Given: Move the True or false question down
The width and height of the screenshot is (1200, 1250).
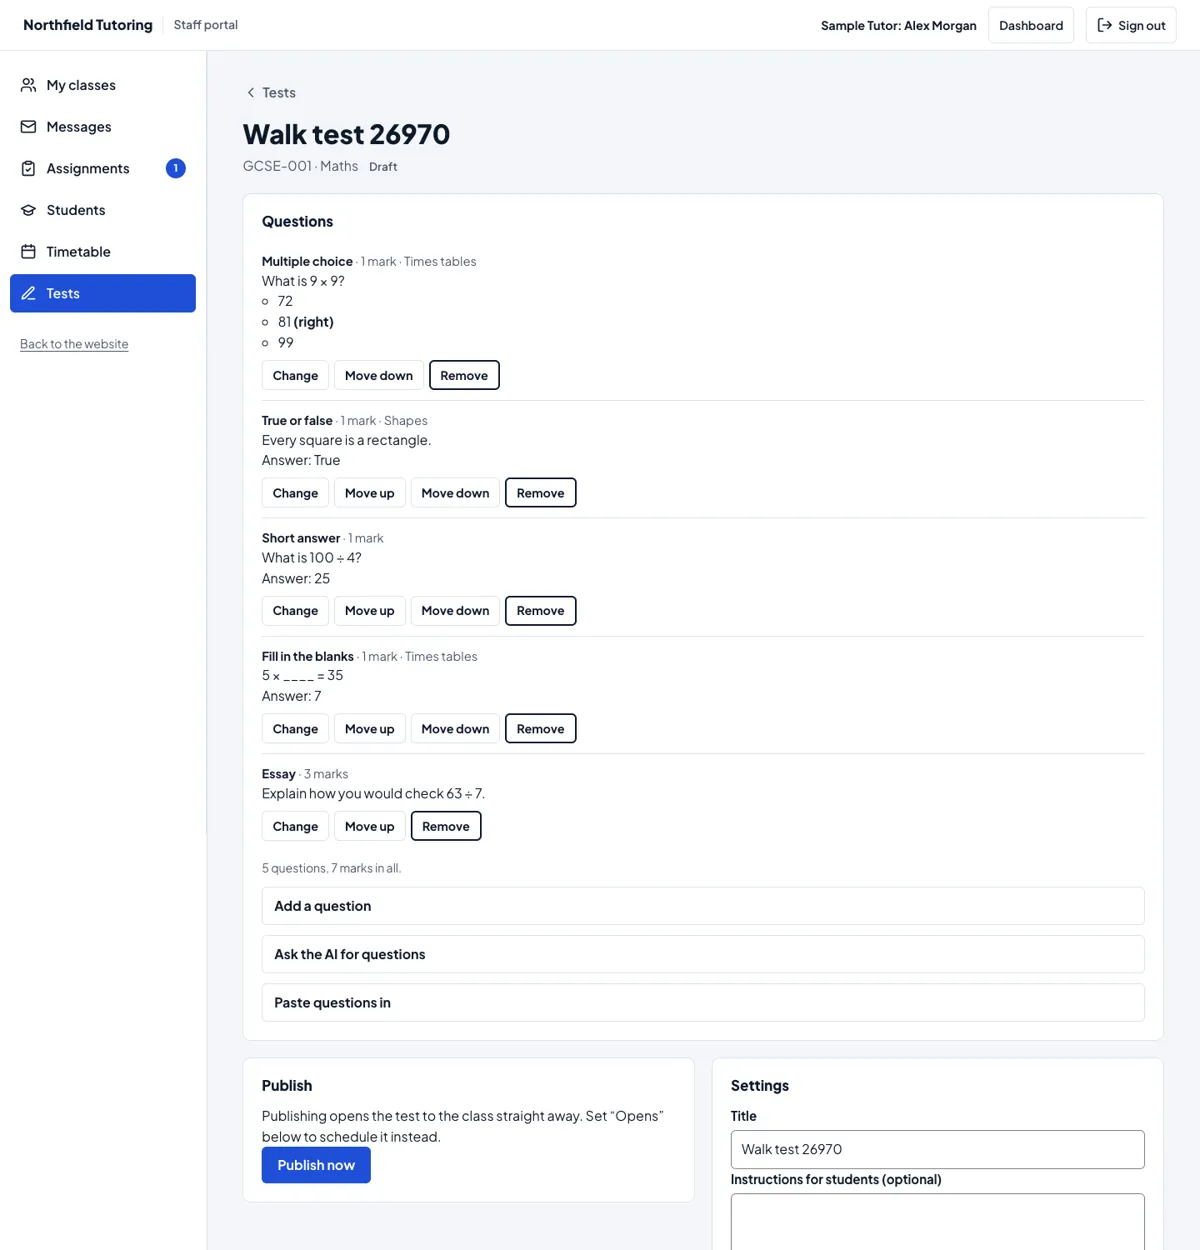Looking at the screenshot, I should pyautogui.click(x=455, y=493).
